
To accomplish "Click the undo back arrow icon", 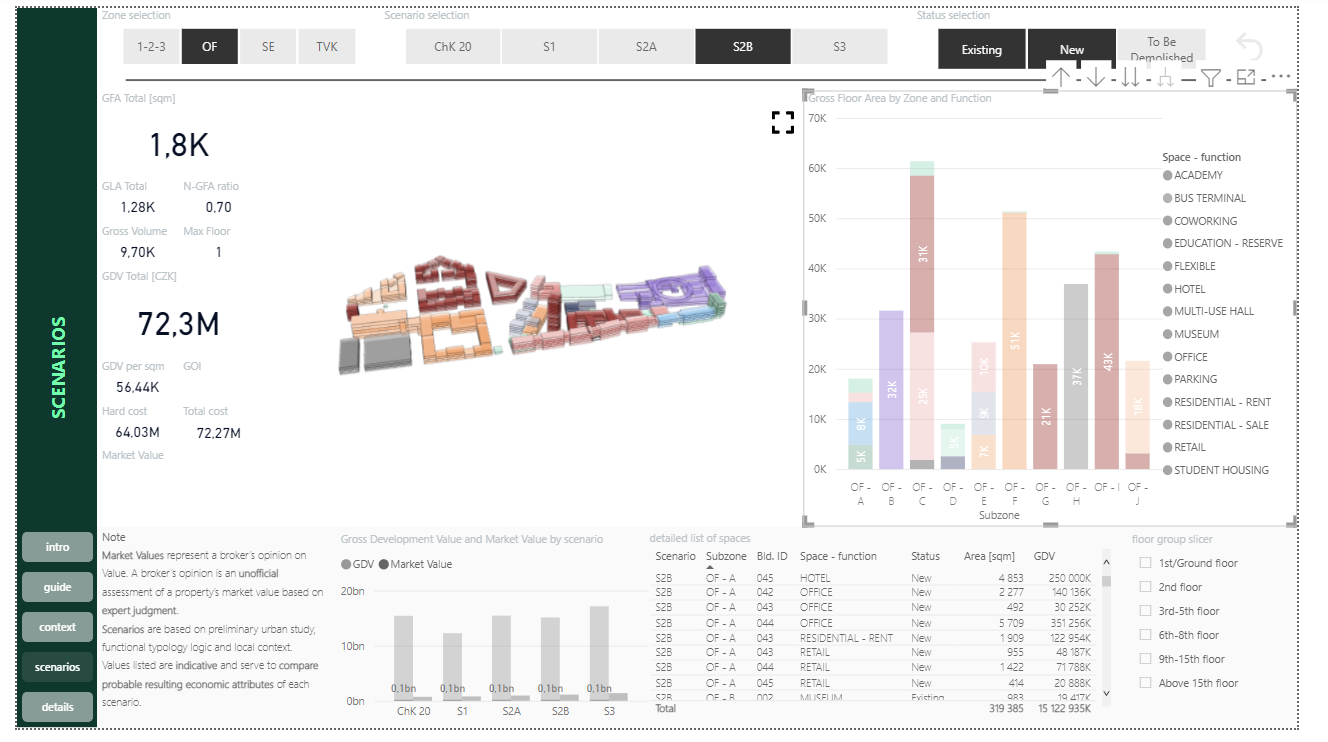I will (1249, 47).
